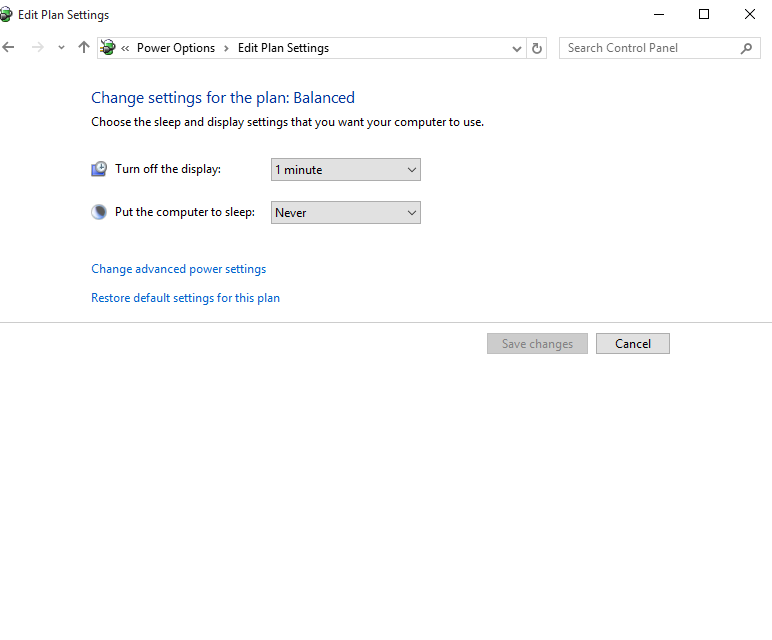Focus the Search Control Panel field
The image size is (772, 640).
650,48
